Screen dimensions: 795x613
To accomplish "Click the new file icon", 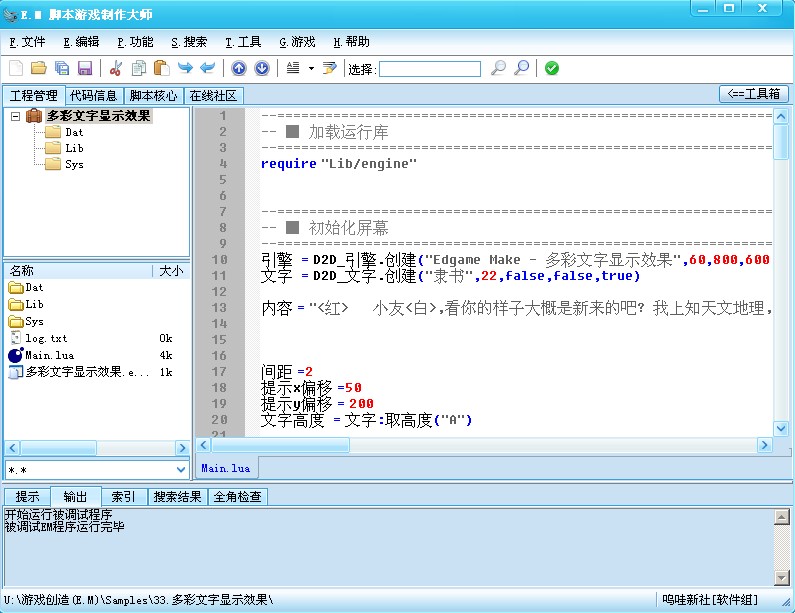I will tap(16, 68).
